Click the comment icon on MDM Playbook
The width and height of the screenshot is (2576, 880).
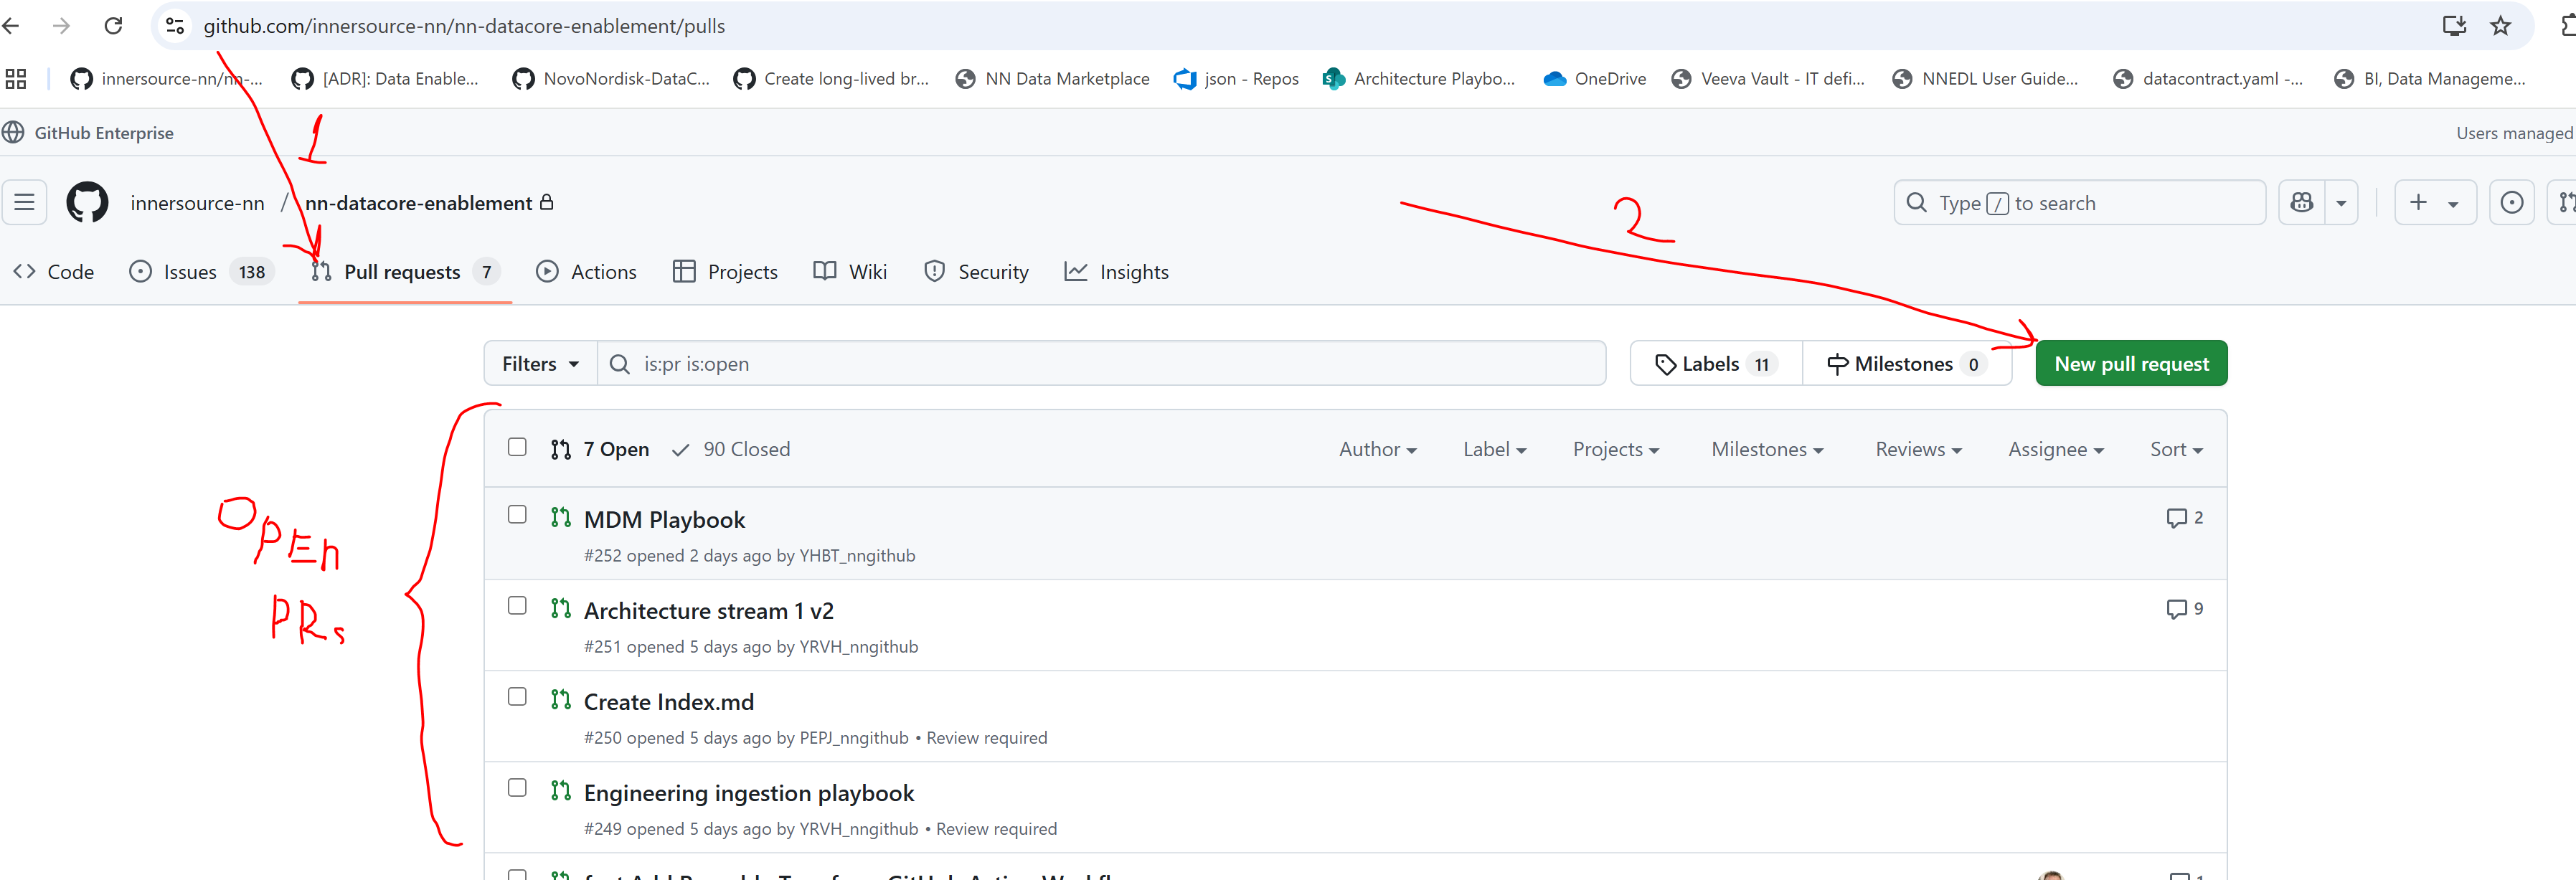(2176, 518)
